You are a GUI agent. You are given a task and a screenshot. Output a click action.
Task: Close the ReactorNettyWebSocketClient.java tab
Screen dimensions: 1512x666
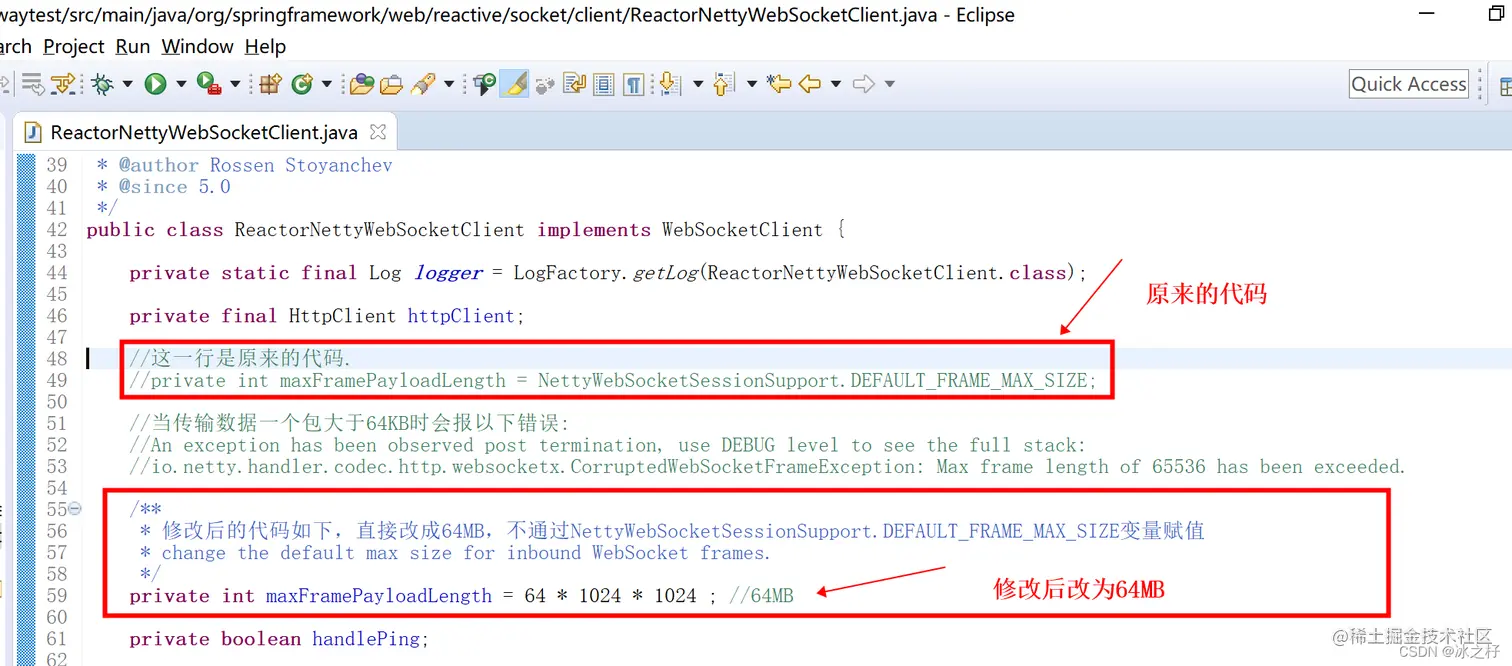377,131
